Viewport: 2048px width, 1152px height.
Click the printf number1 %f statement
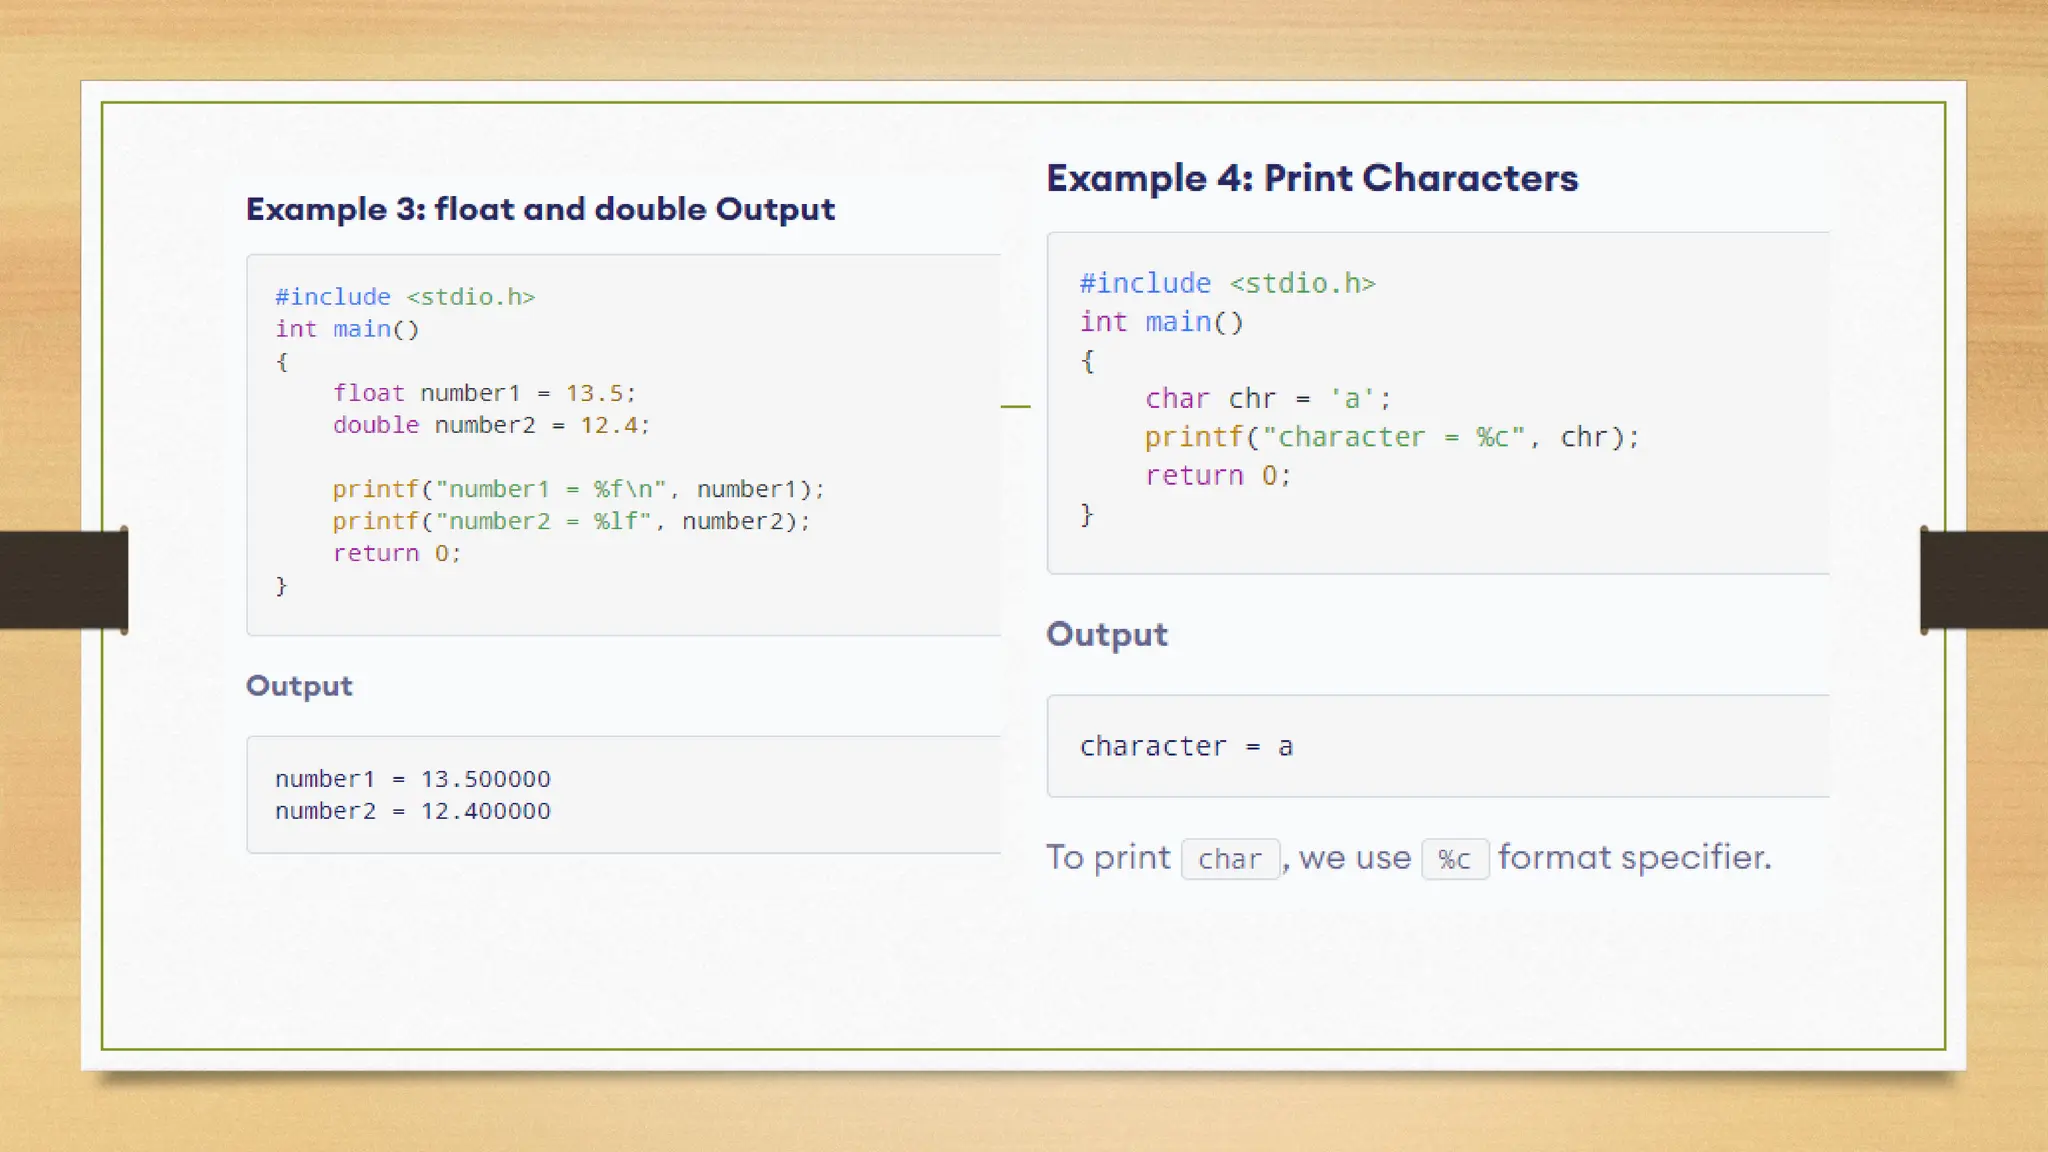578,489
